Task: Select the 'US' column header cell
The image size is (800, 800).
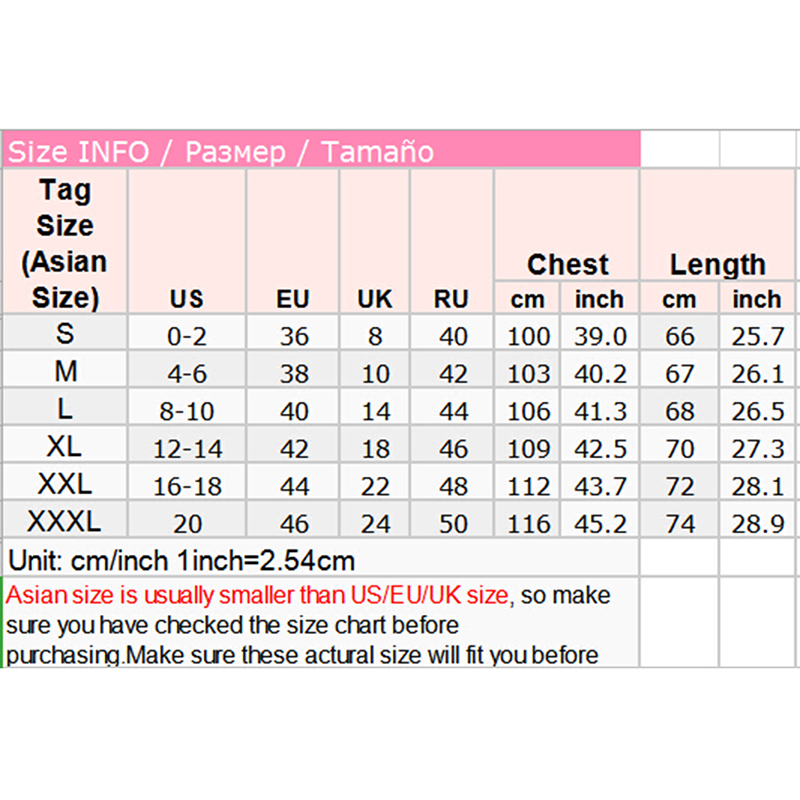Action: [186, 298]
